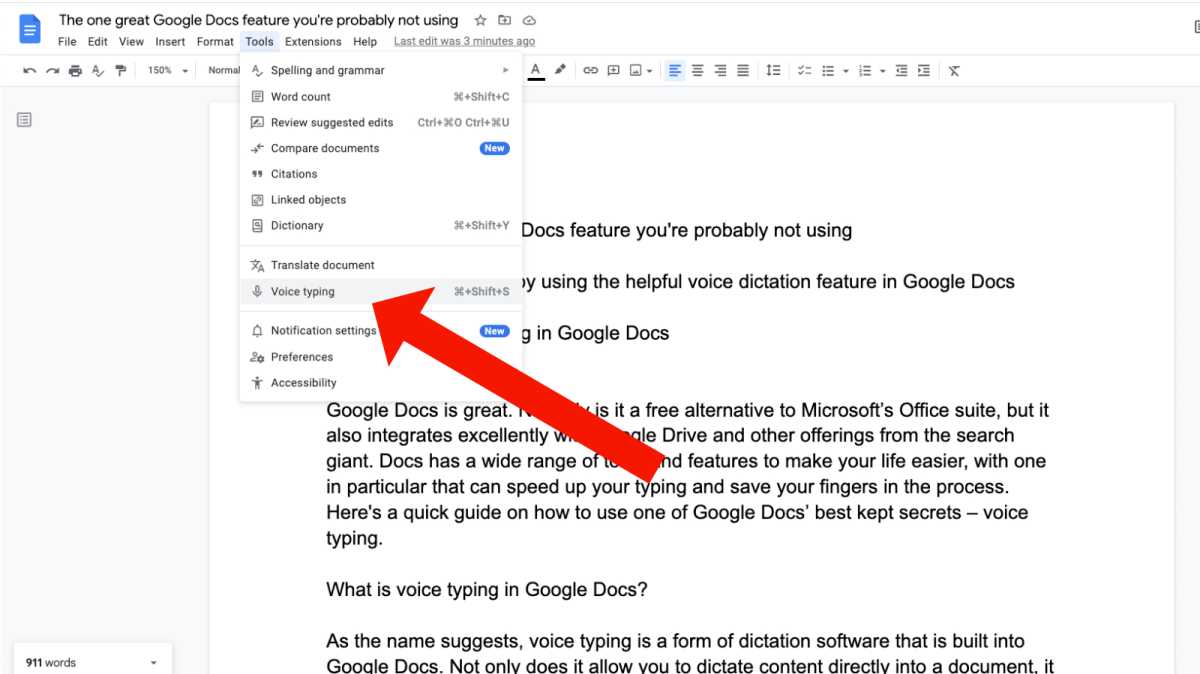Start Voice typing

pos(381,292)
